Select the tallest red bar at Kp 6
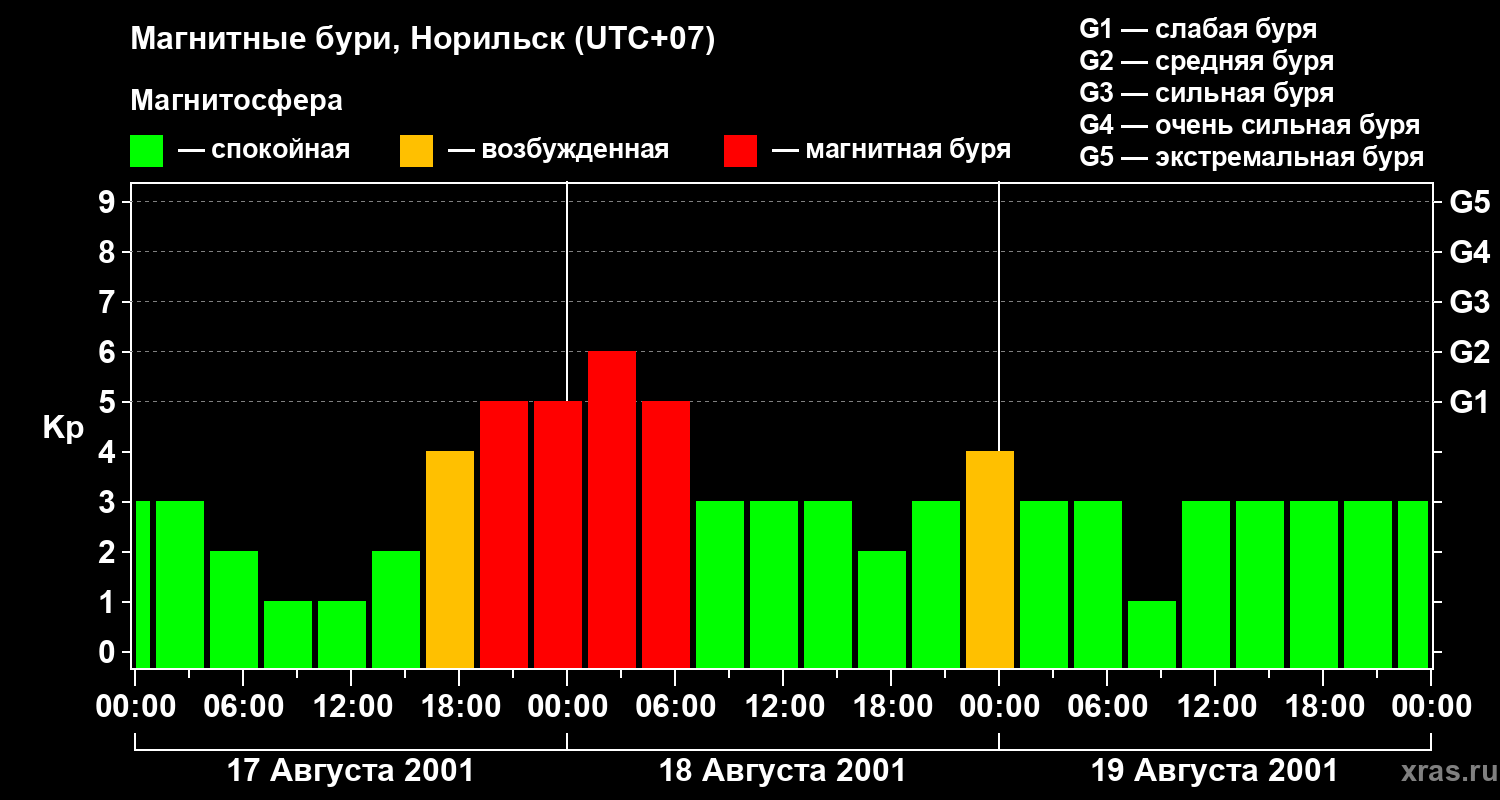The image size is (1500, 800). (612, 509)
